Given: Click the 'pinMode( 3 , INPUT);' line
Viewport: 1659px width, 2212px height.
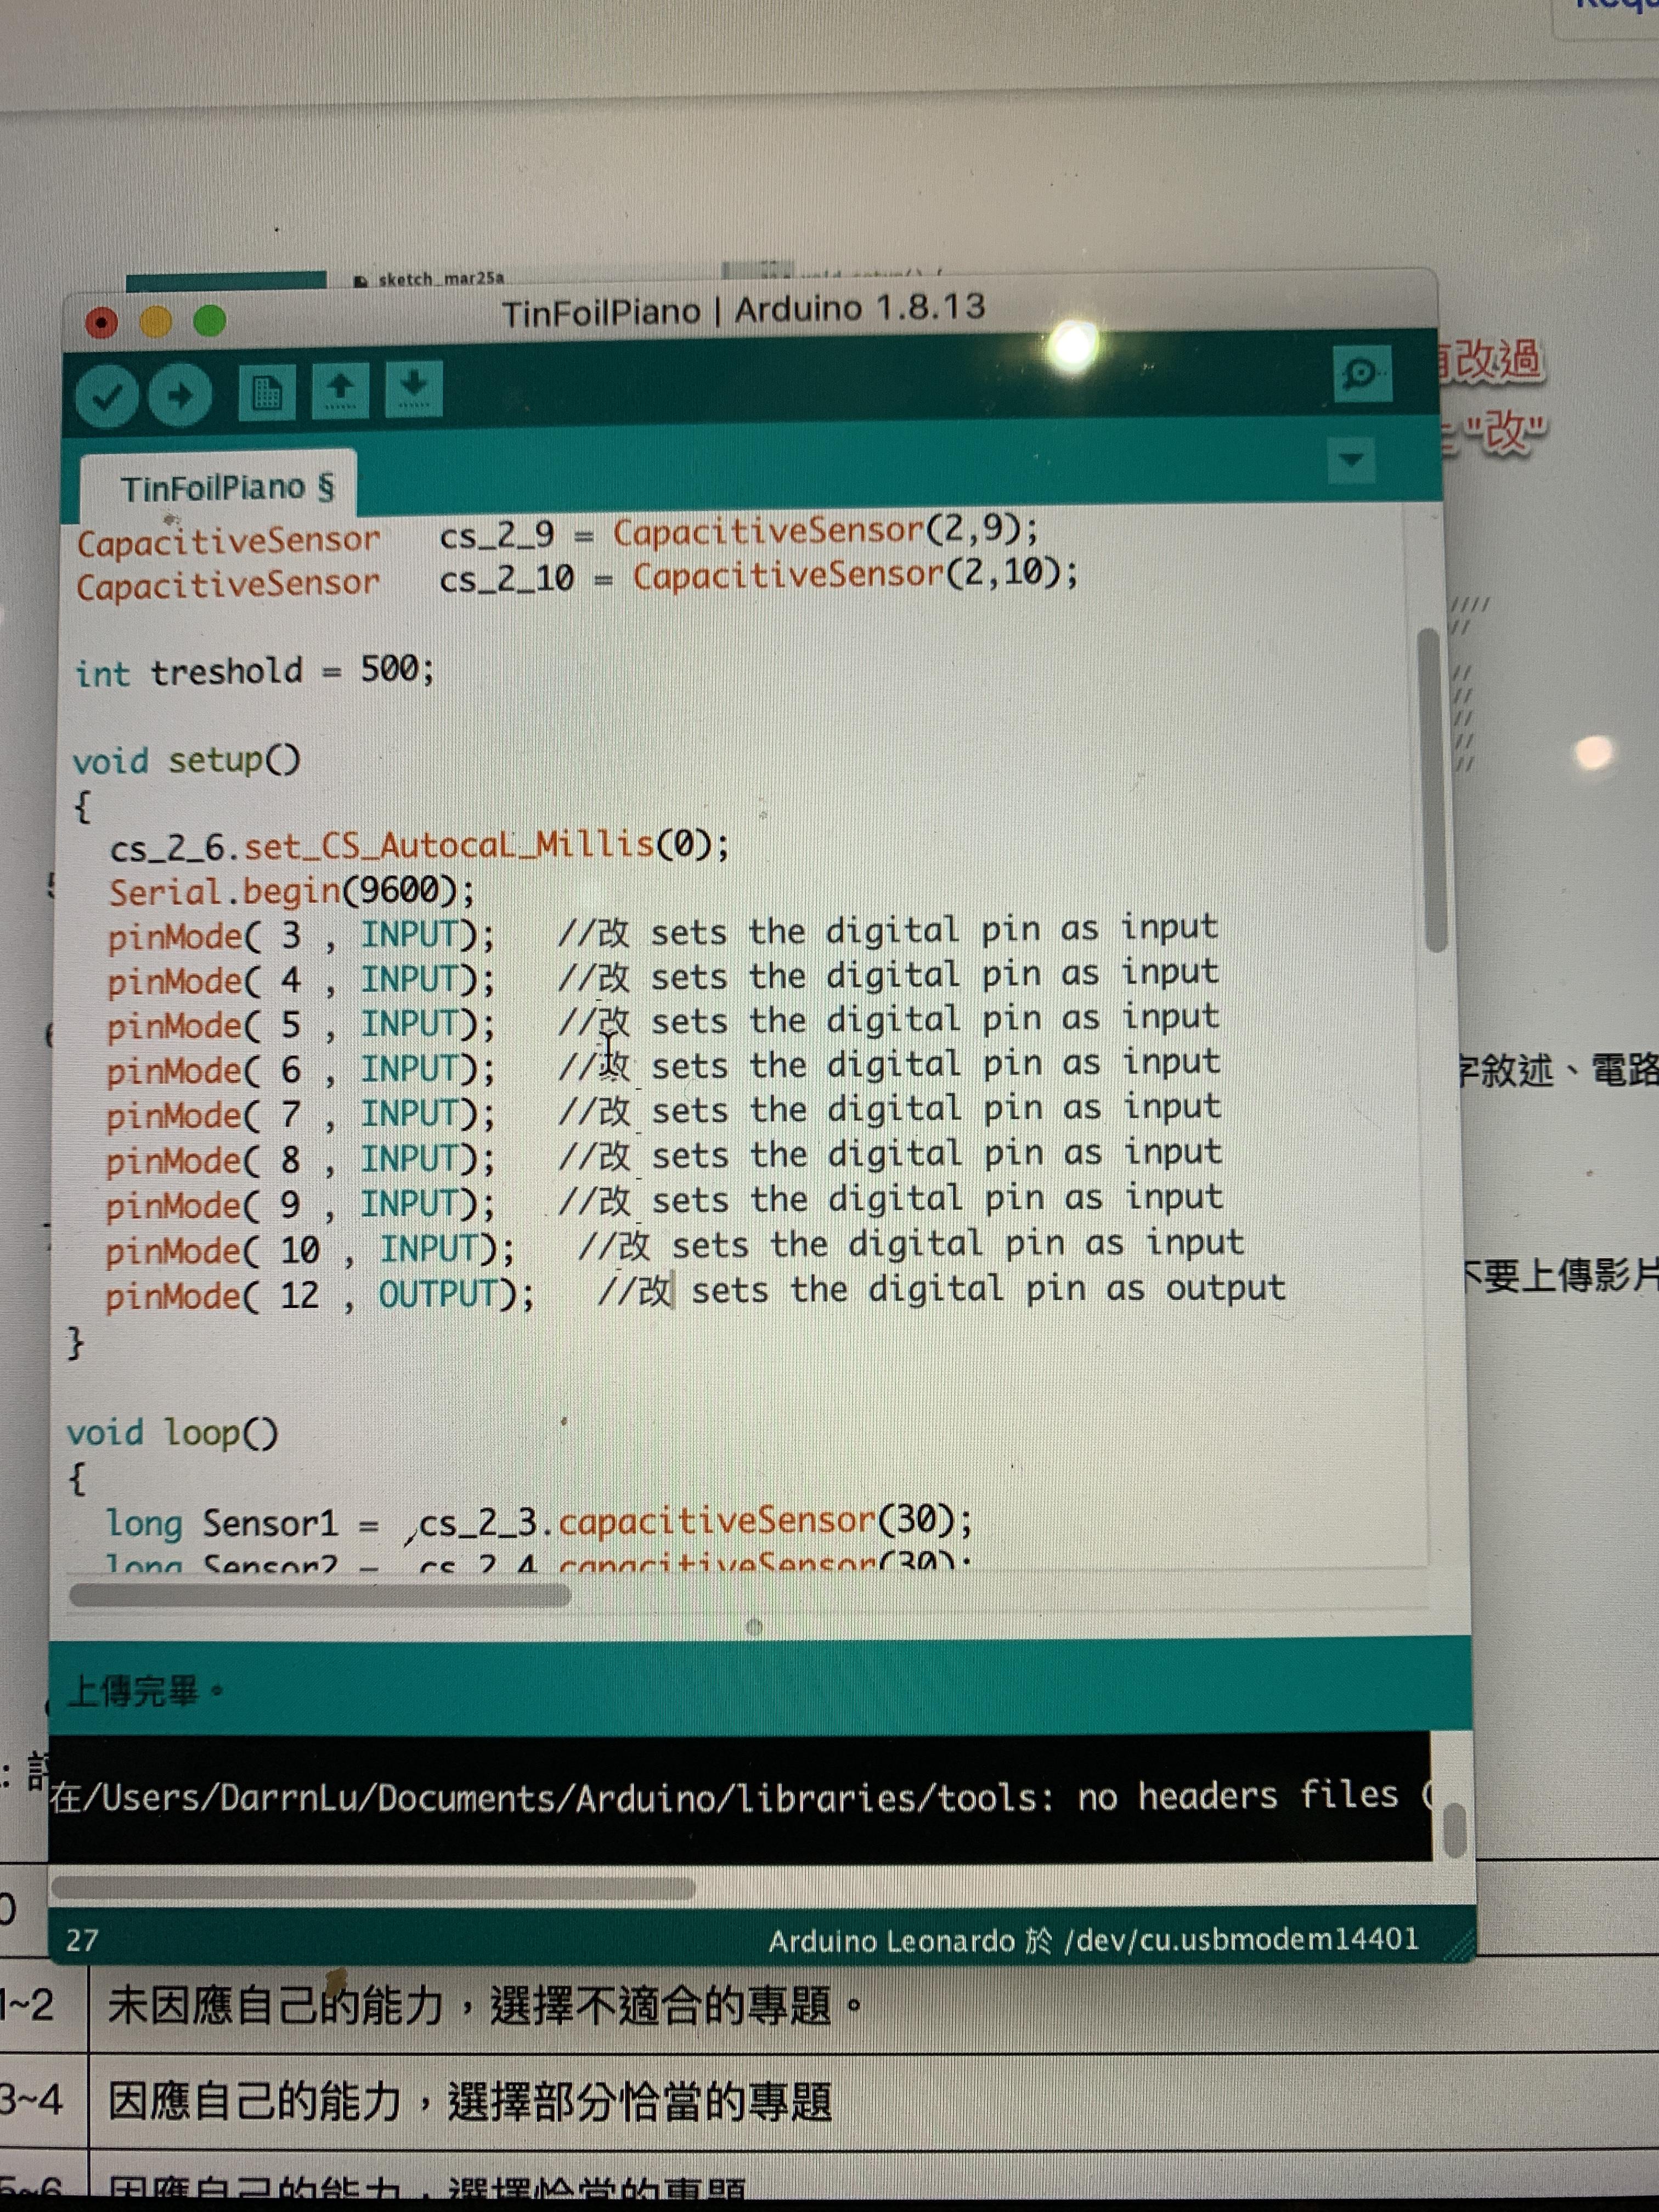Looking at the screenshot, I should coord(300,936).
